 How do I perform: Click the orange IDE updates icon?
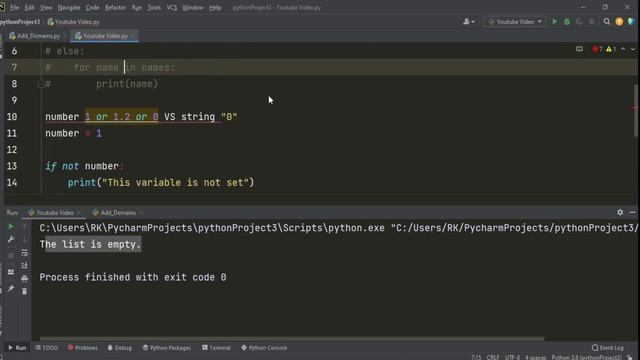click(x=619, y=22)
